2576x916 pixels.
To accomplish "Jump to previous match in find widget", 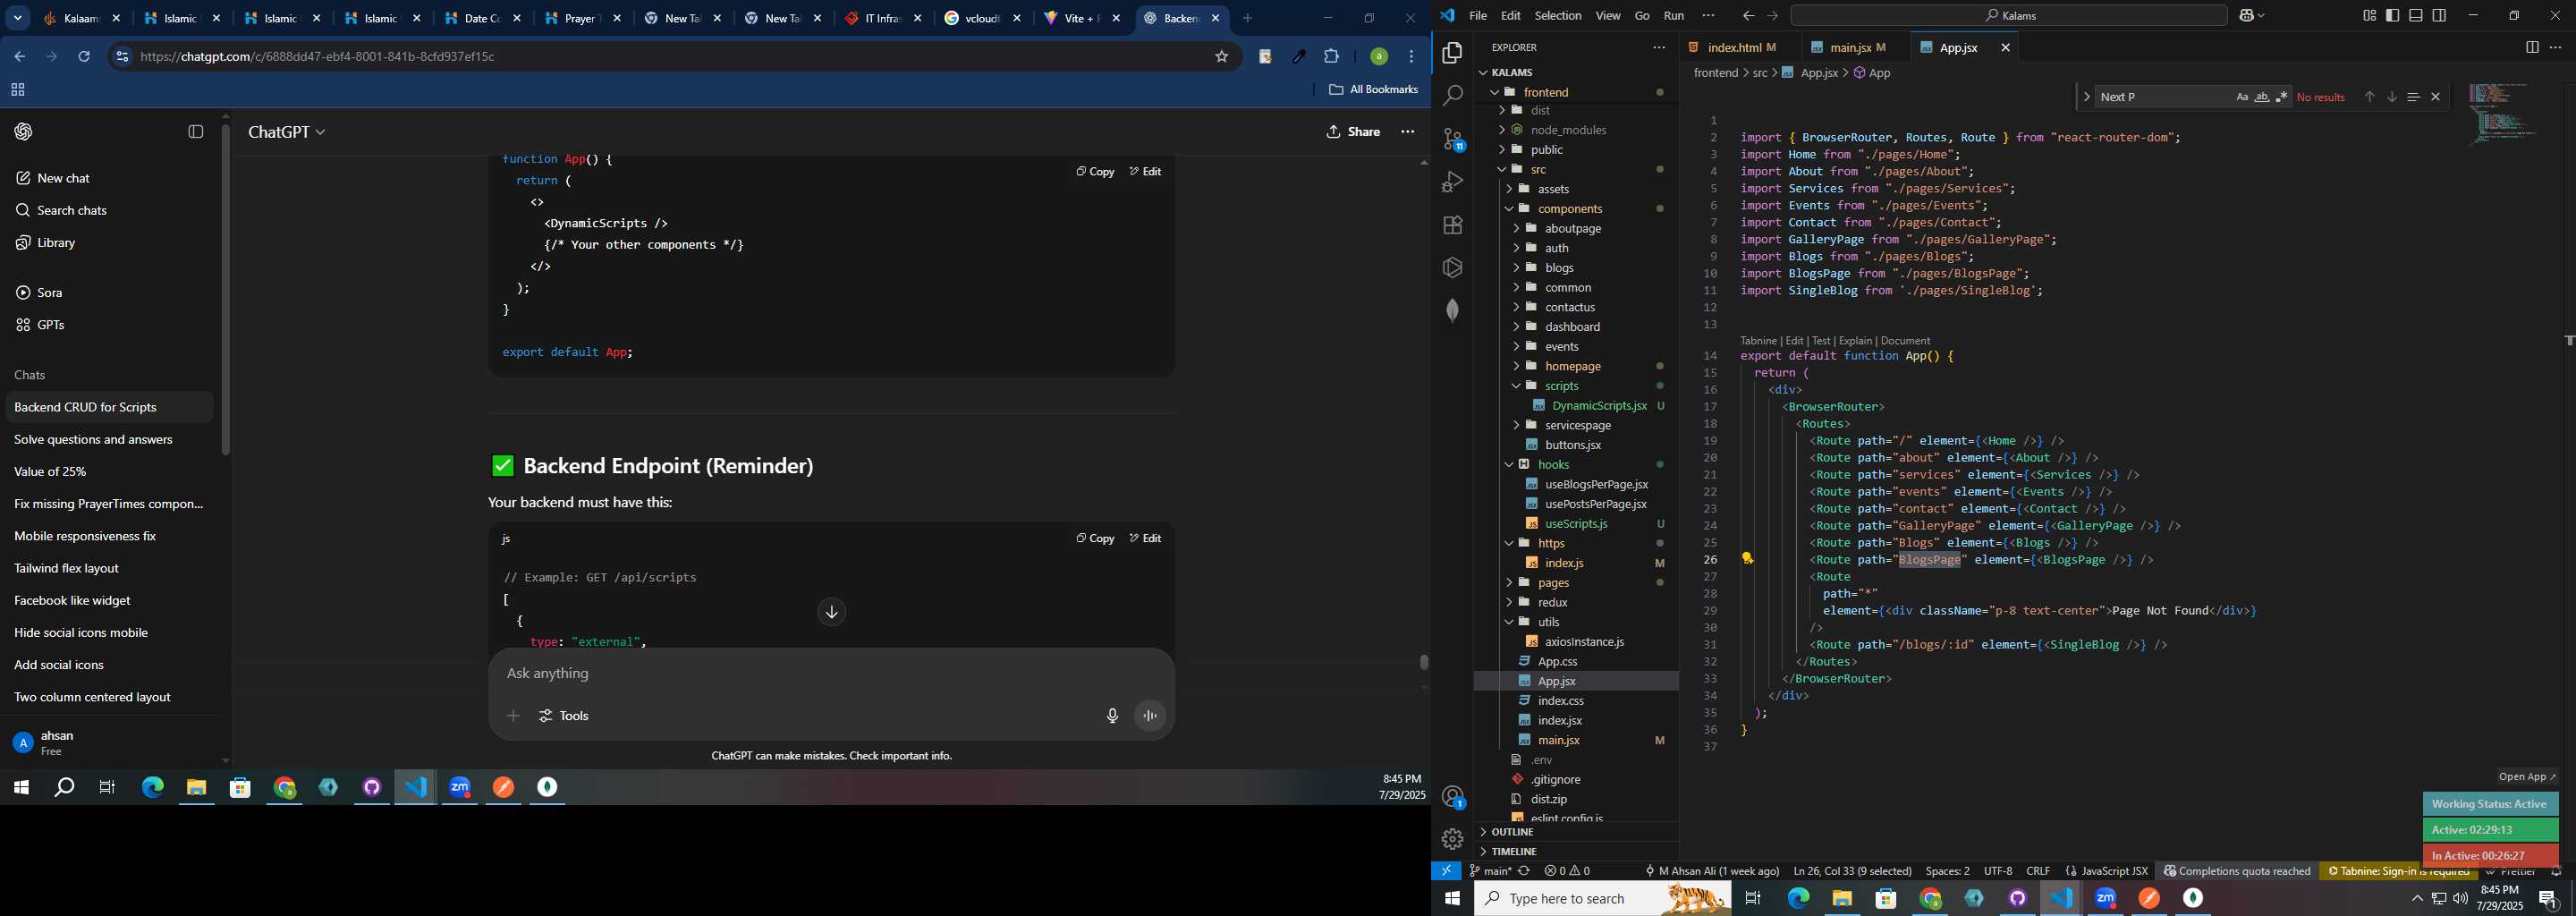I will point(2369,97).
